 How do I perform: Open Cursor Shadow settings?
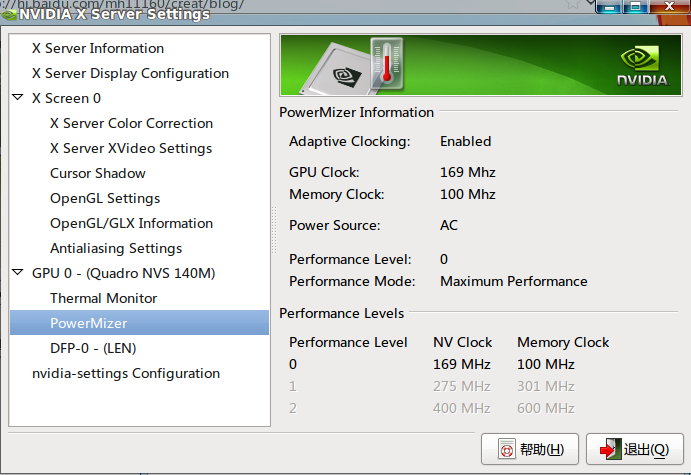point(98,173)
